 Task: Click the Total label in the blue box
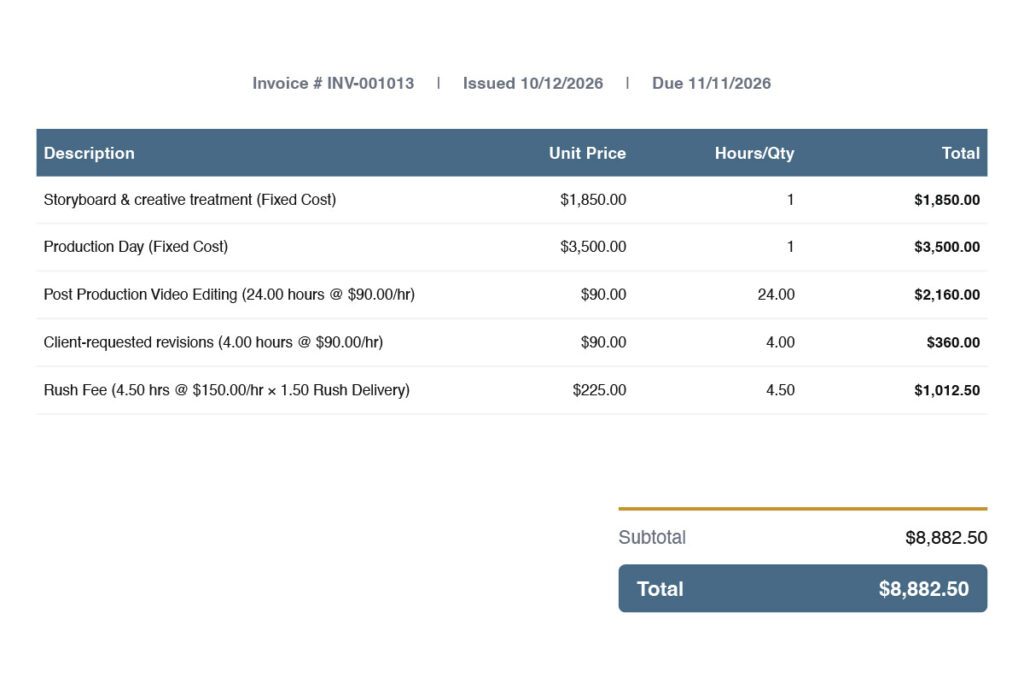660,589
